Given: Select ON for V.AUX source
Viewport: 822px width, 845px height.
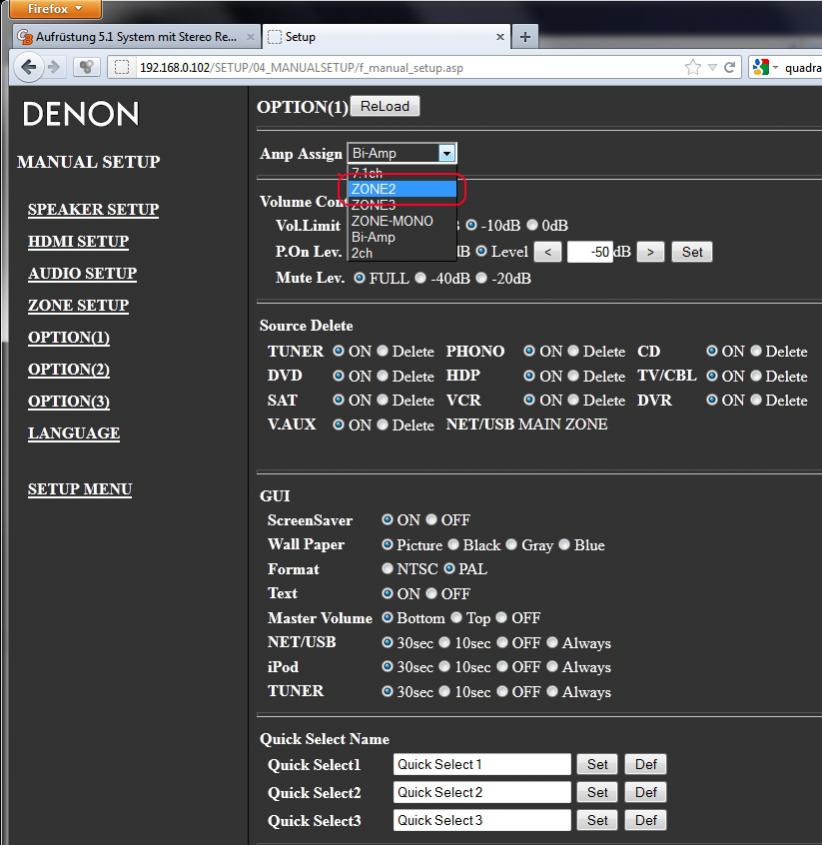Looking at the screenshot, I should point(338,425).
